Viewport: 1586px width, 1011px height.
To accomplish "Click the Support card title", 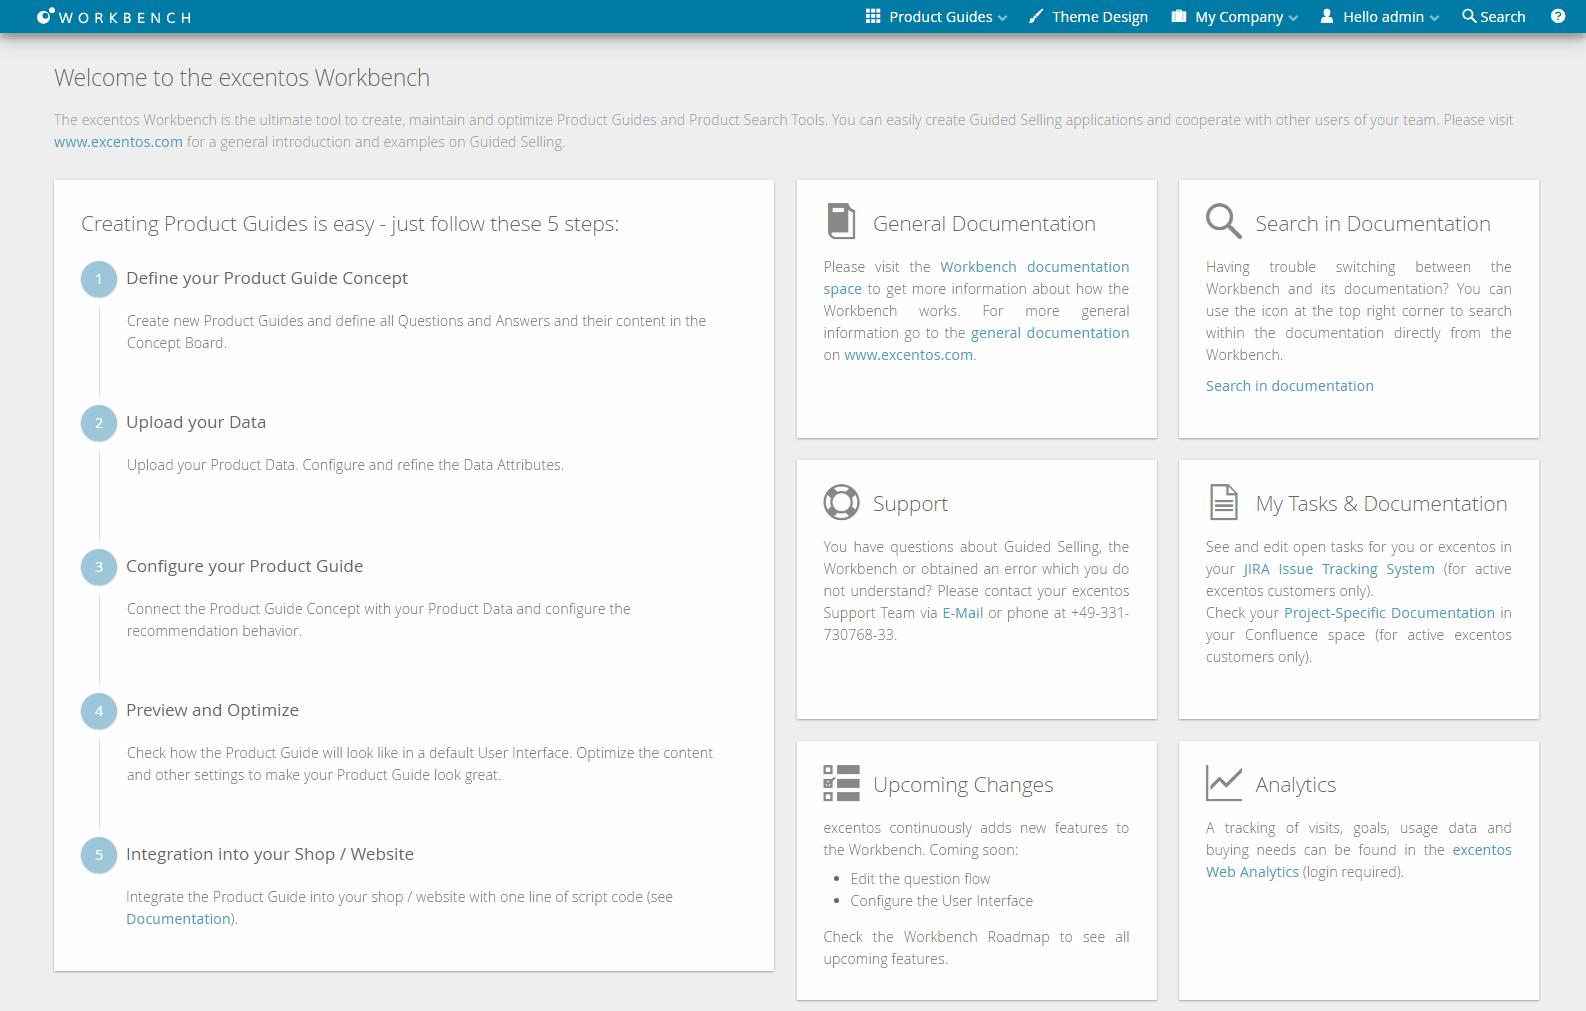I will [x=910, y=504].
